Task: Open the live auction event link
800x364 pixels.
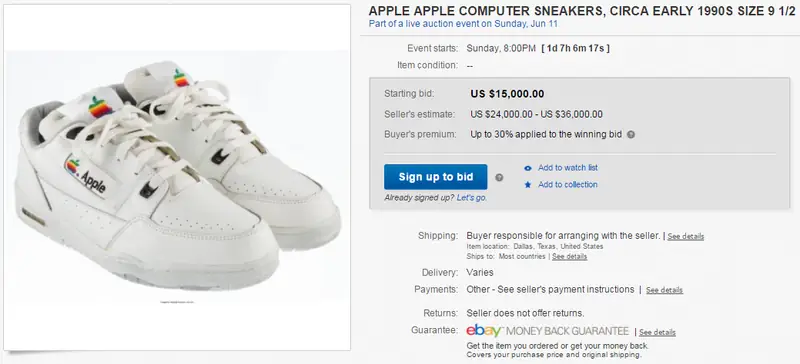Action: (x=463, y=24)
